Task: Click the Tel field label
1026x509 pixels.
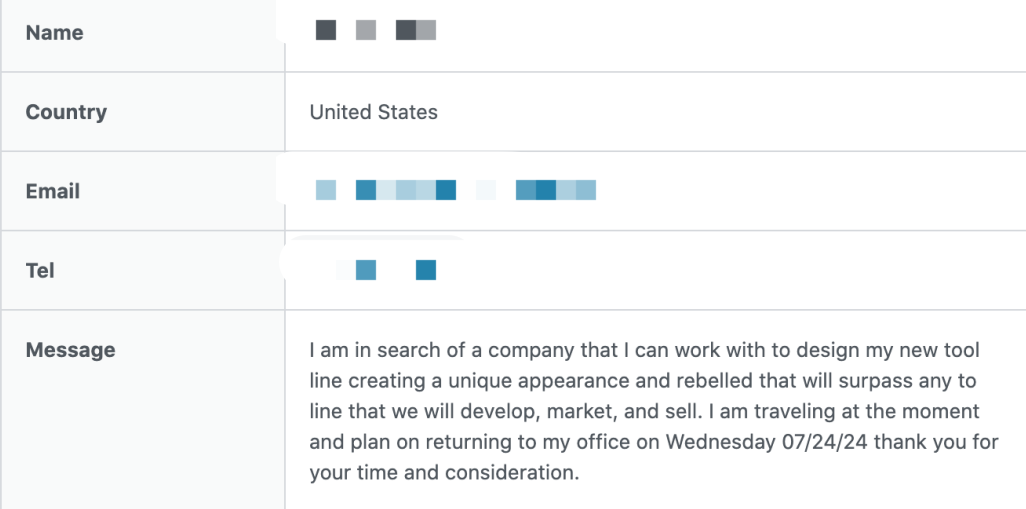Action: pyautogui.click(x=40, y=270)
